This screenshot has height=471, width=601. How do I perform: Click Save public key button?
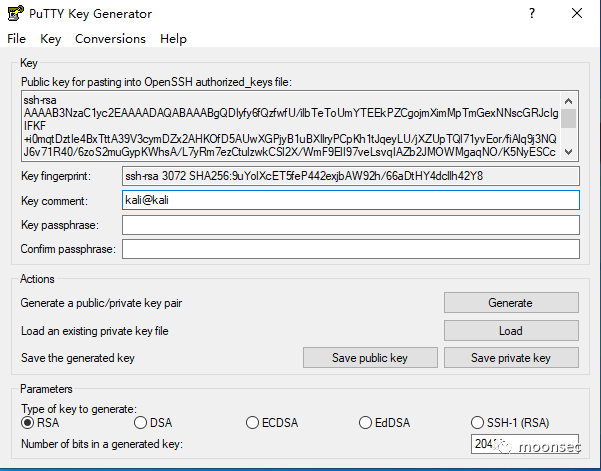(x=370, y=358)
